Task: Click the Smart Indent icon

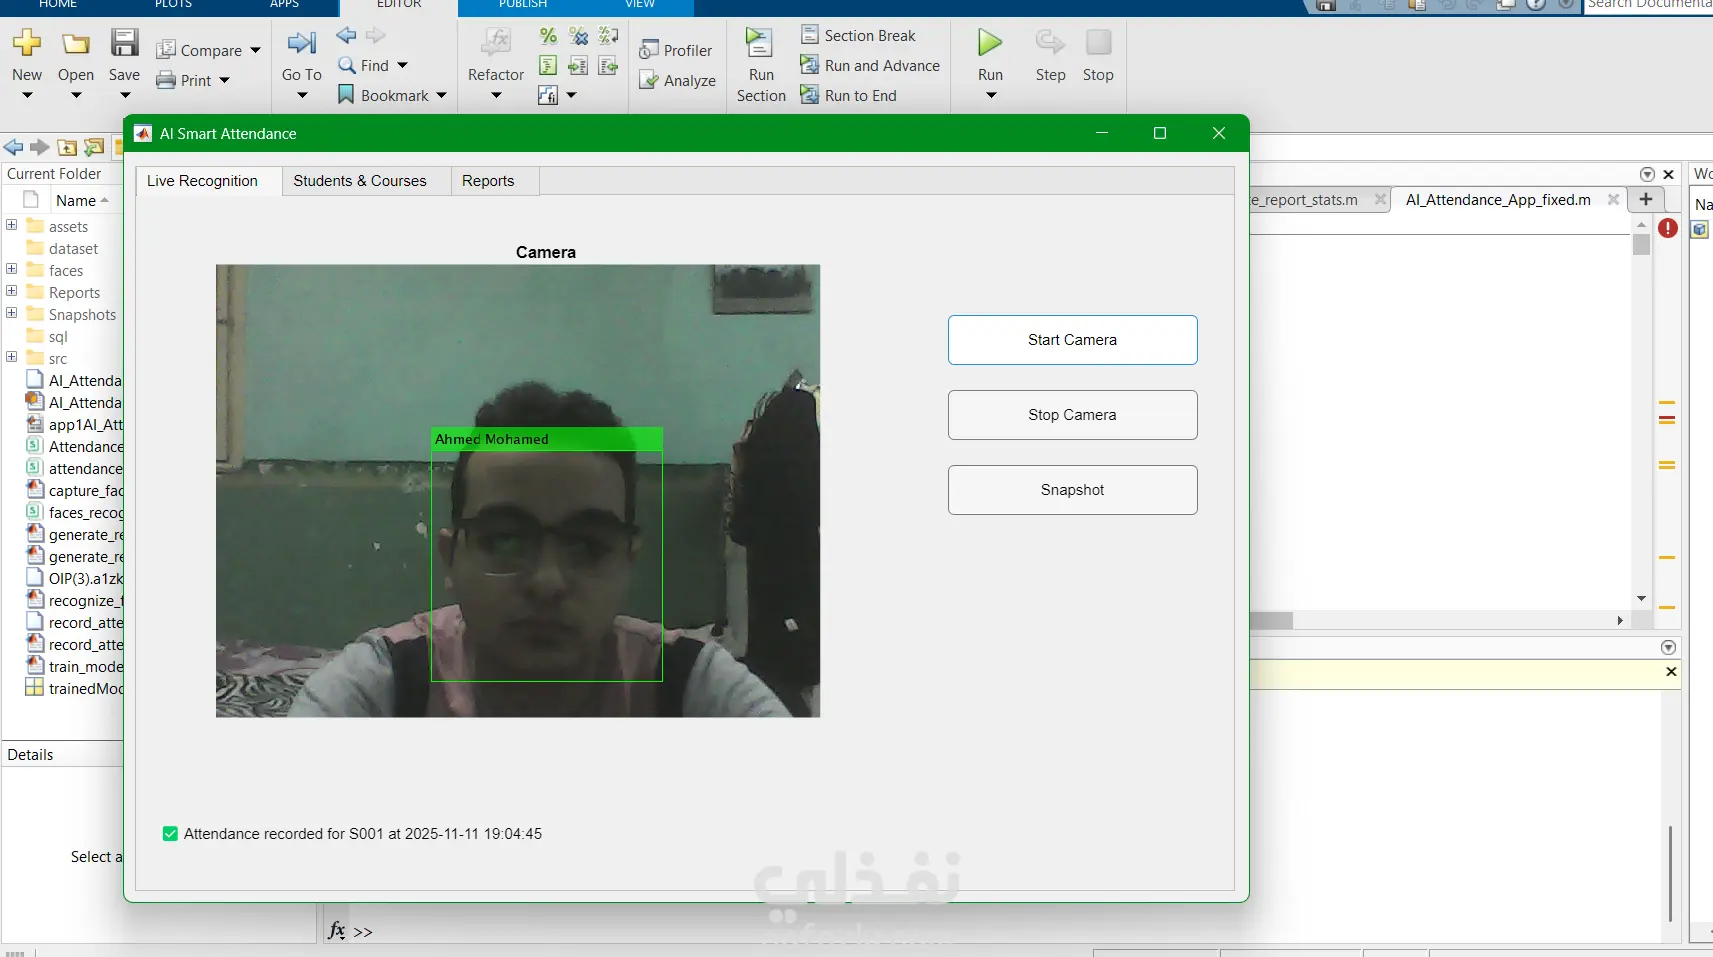Action: point(548,66)
